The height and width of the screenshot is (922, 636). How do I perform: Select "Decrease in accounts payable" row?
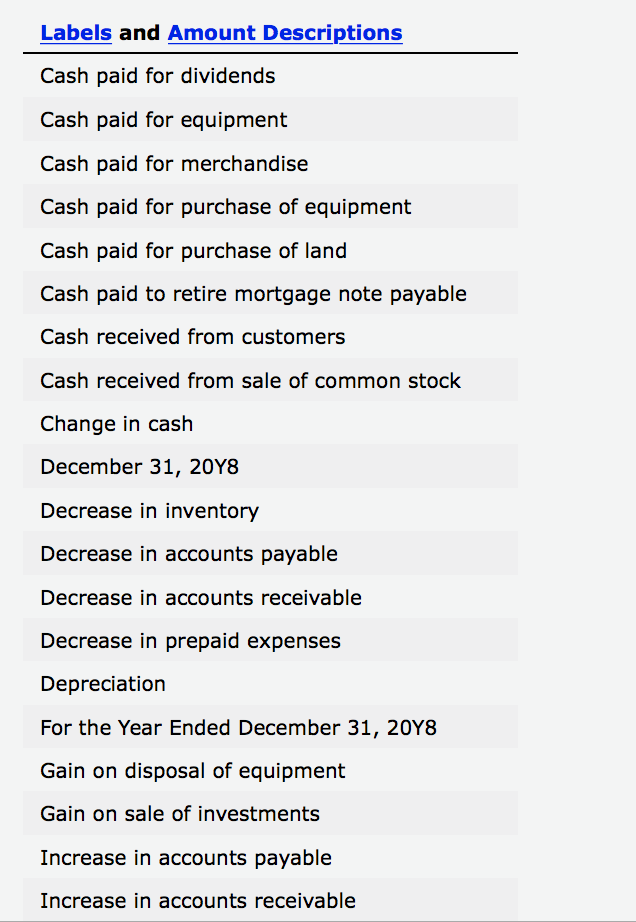[x=189, y=554]
